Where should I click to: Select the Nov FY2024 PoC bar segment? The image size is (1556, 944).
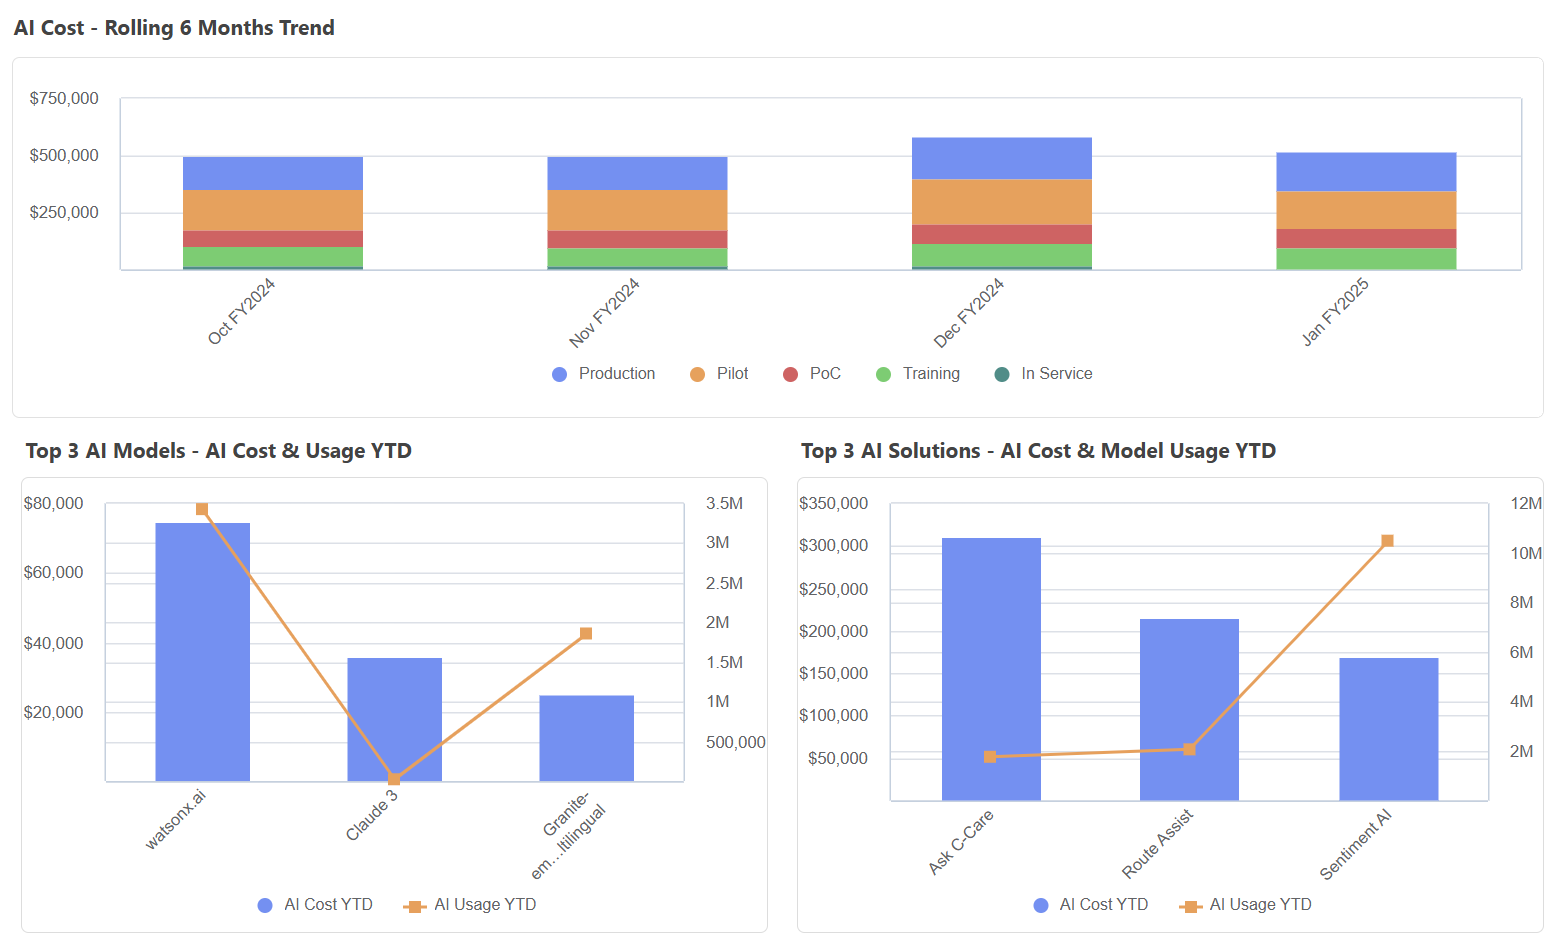click(637, 240)
